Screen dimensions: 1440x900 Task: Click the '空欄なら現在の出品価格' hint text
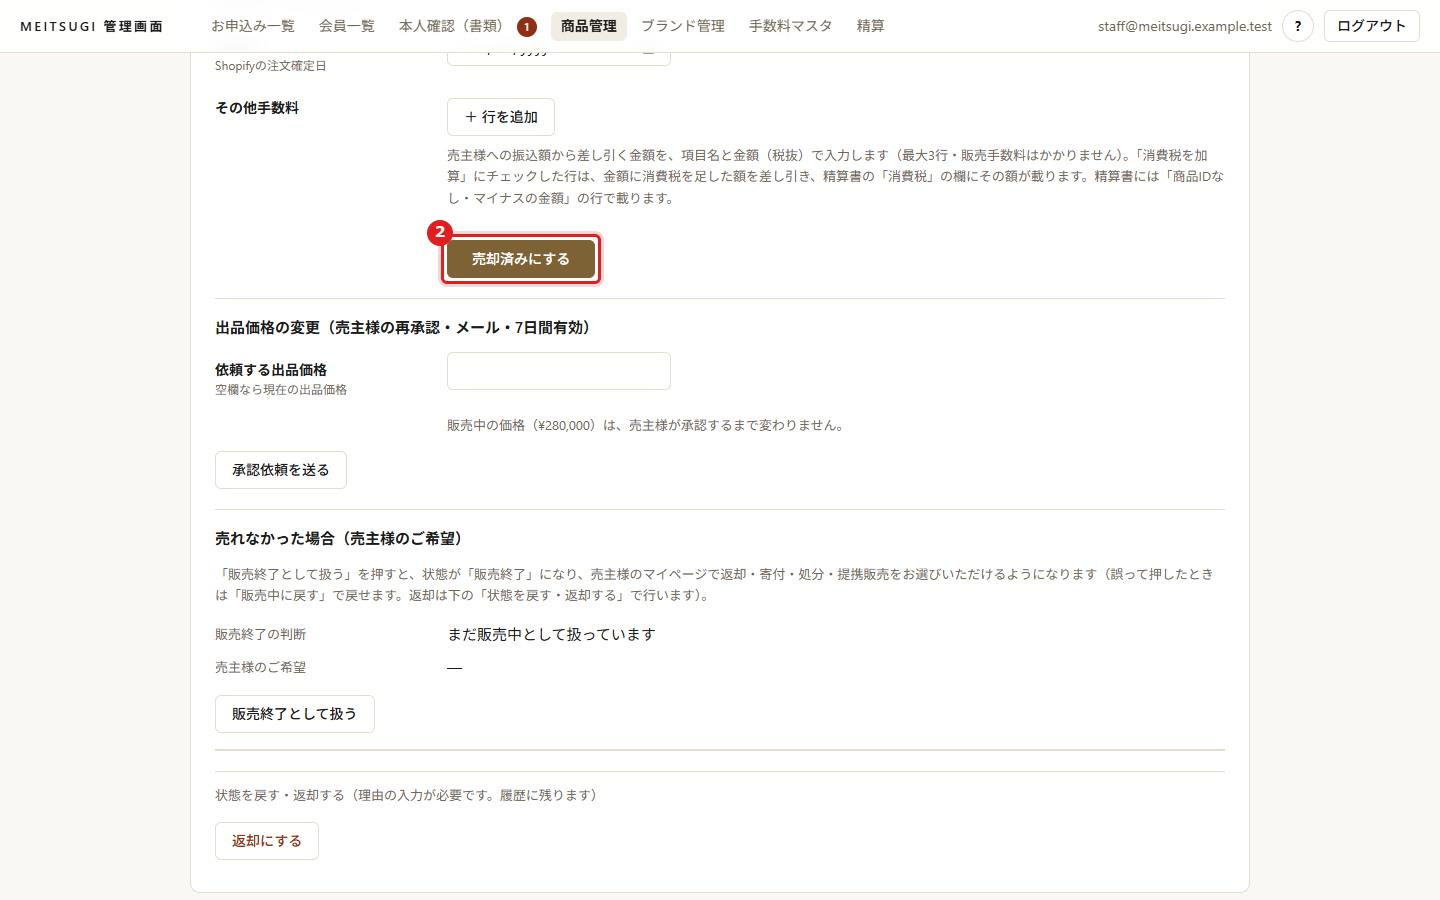click(x=281, y=390)
